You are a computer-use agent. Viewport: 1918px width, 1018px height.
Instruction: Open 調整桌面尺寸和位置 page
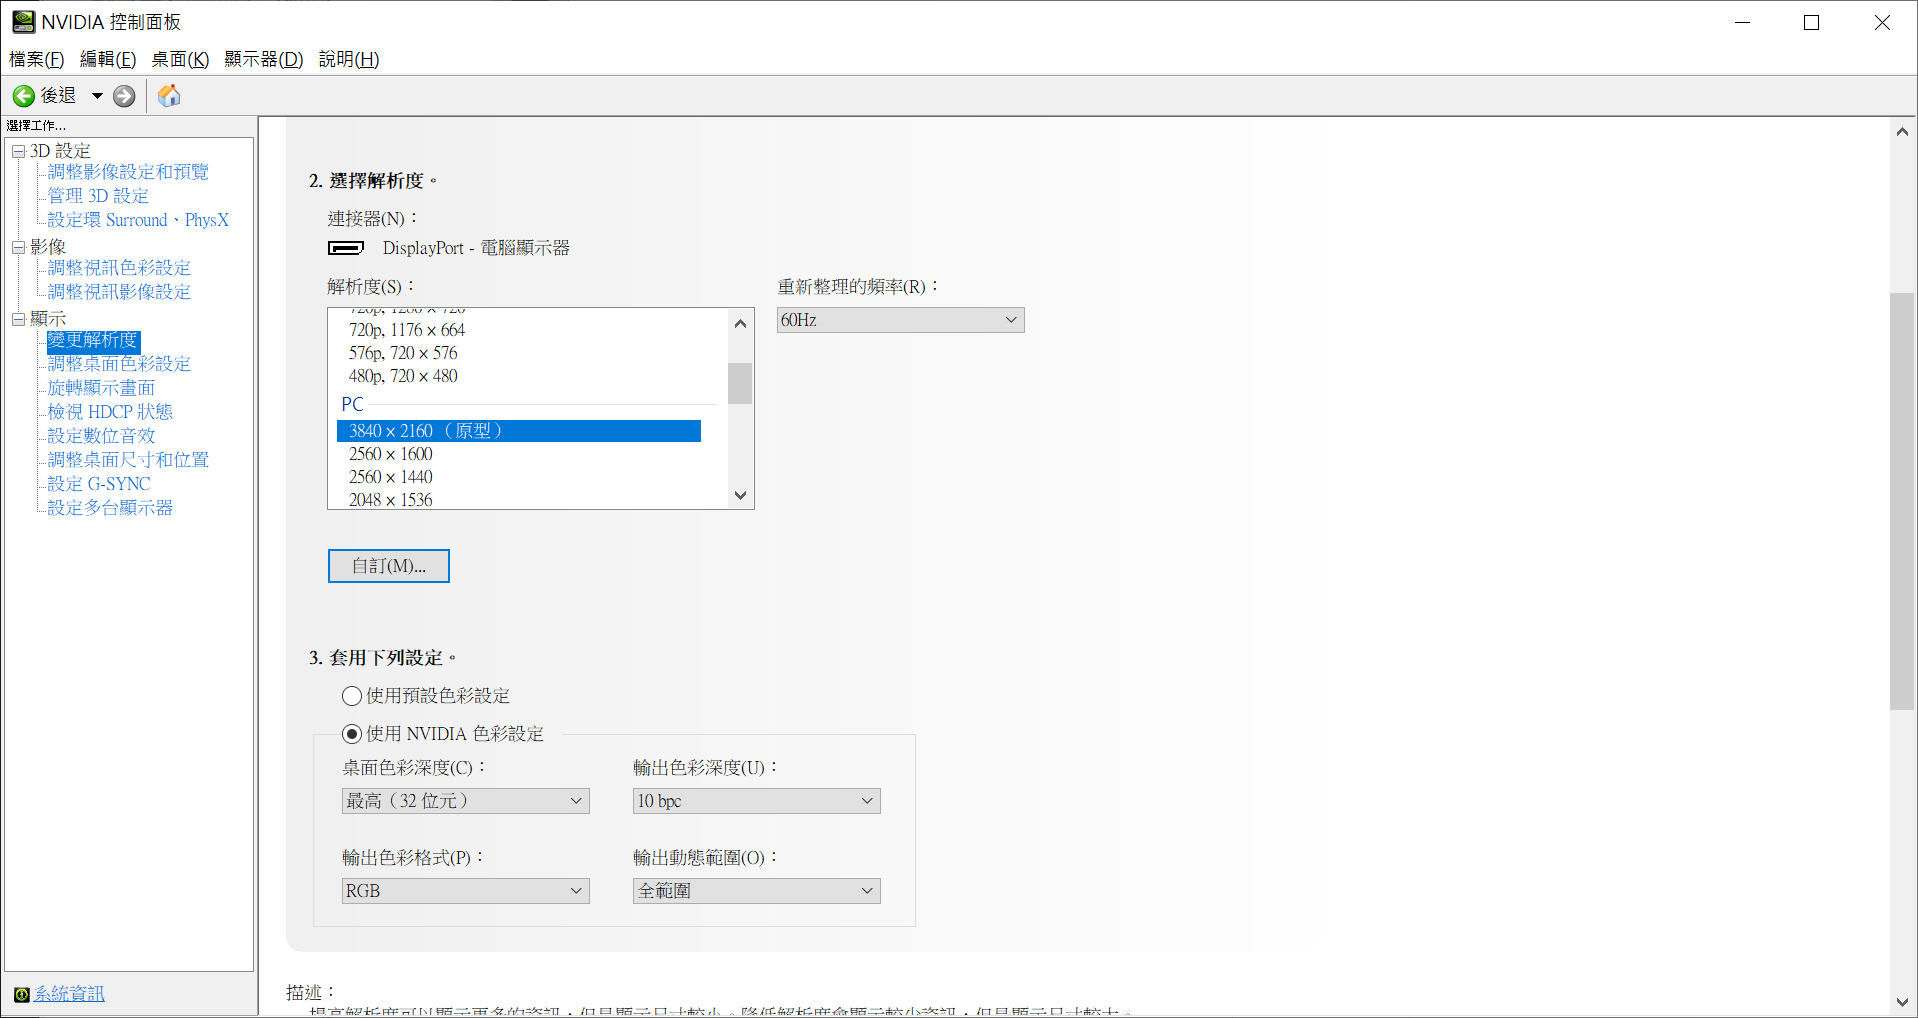point(128,460)
